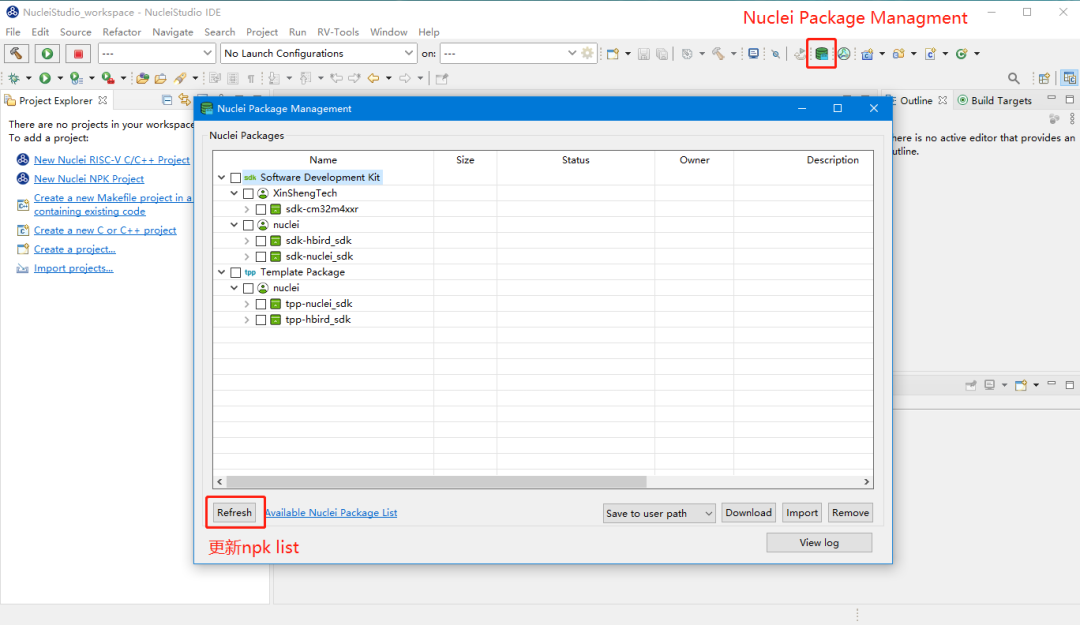Expand the sdk-hbird_sdk package node
Image resolution: width=1080 pixels, height=625 pixels.
[247, 241]
